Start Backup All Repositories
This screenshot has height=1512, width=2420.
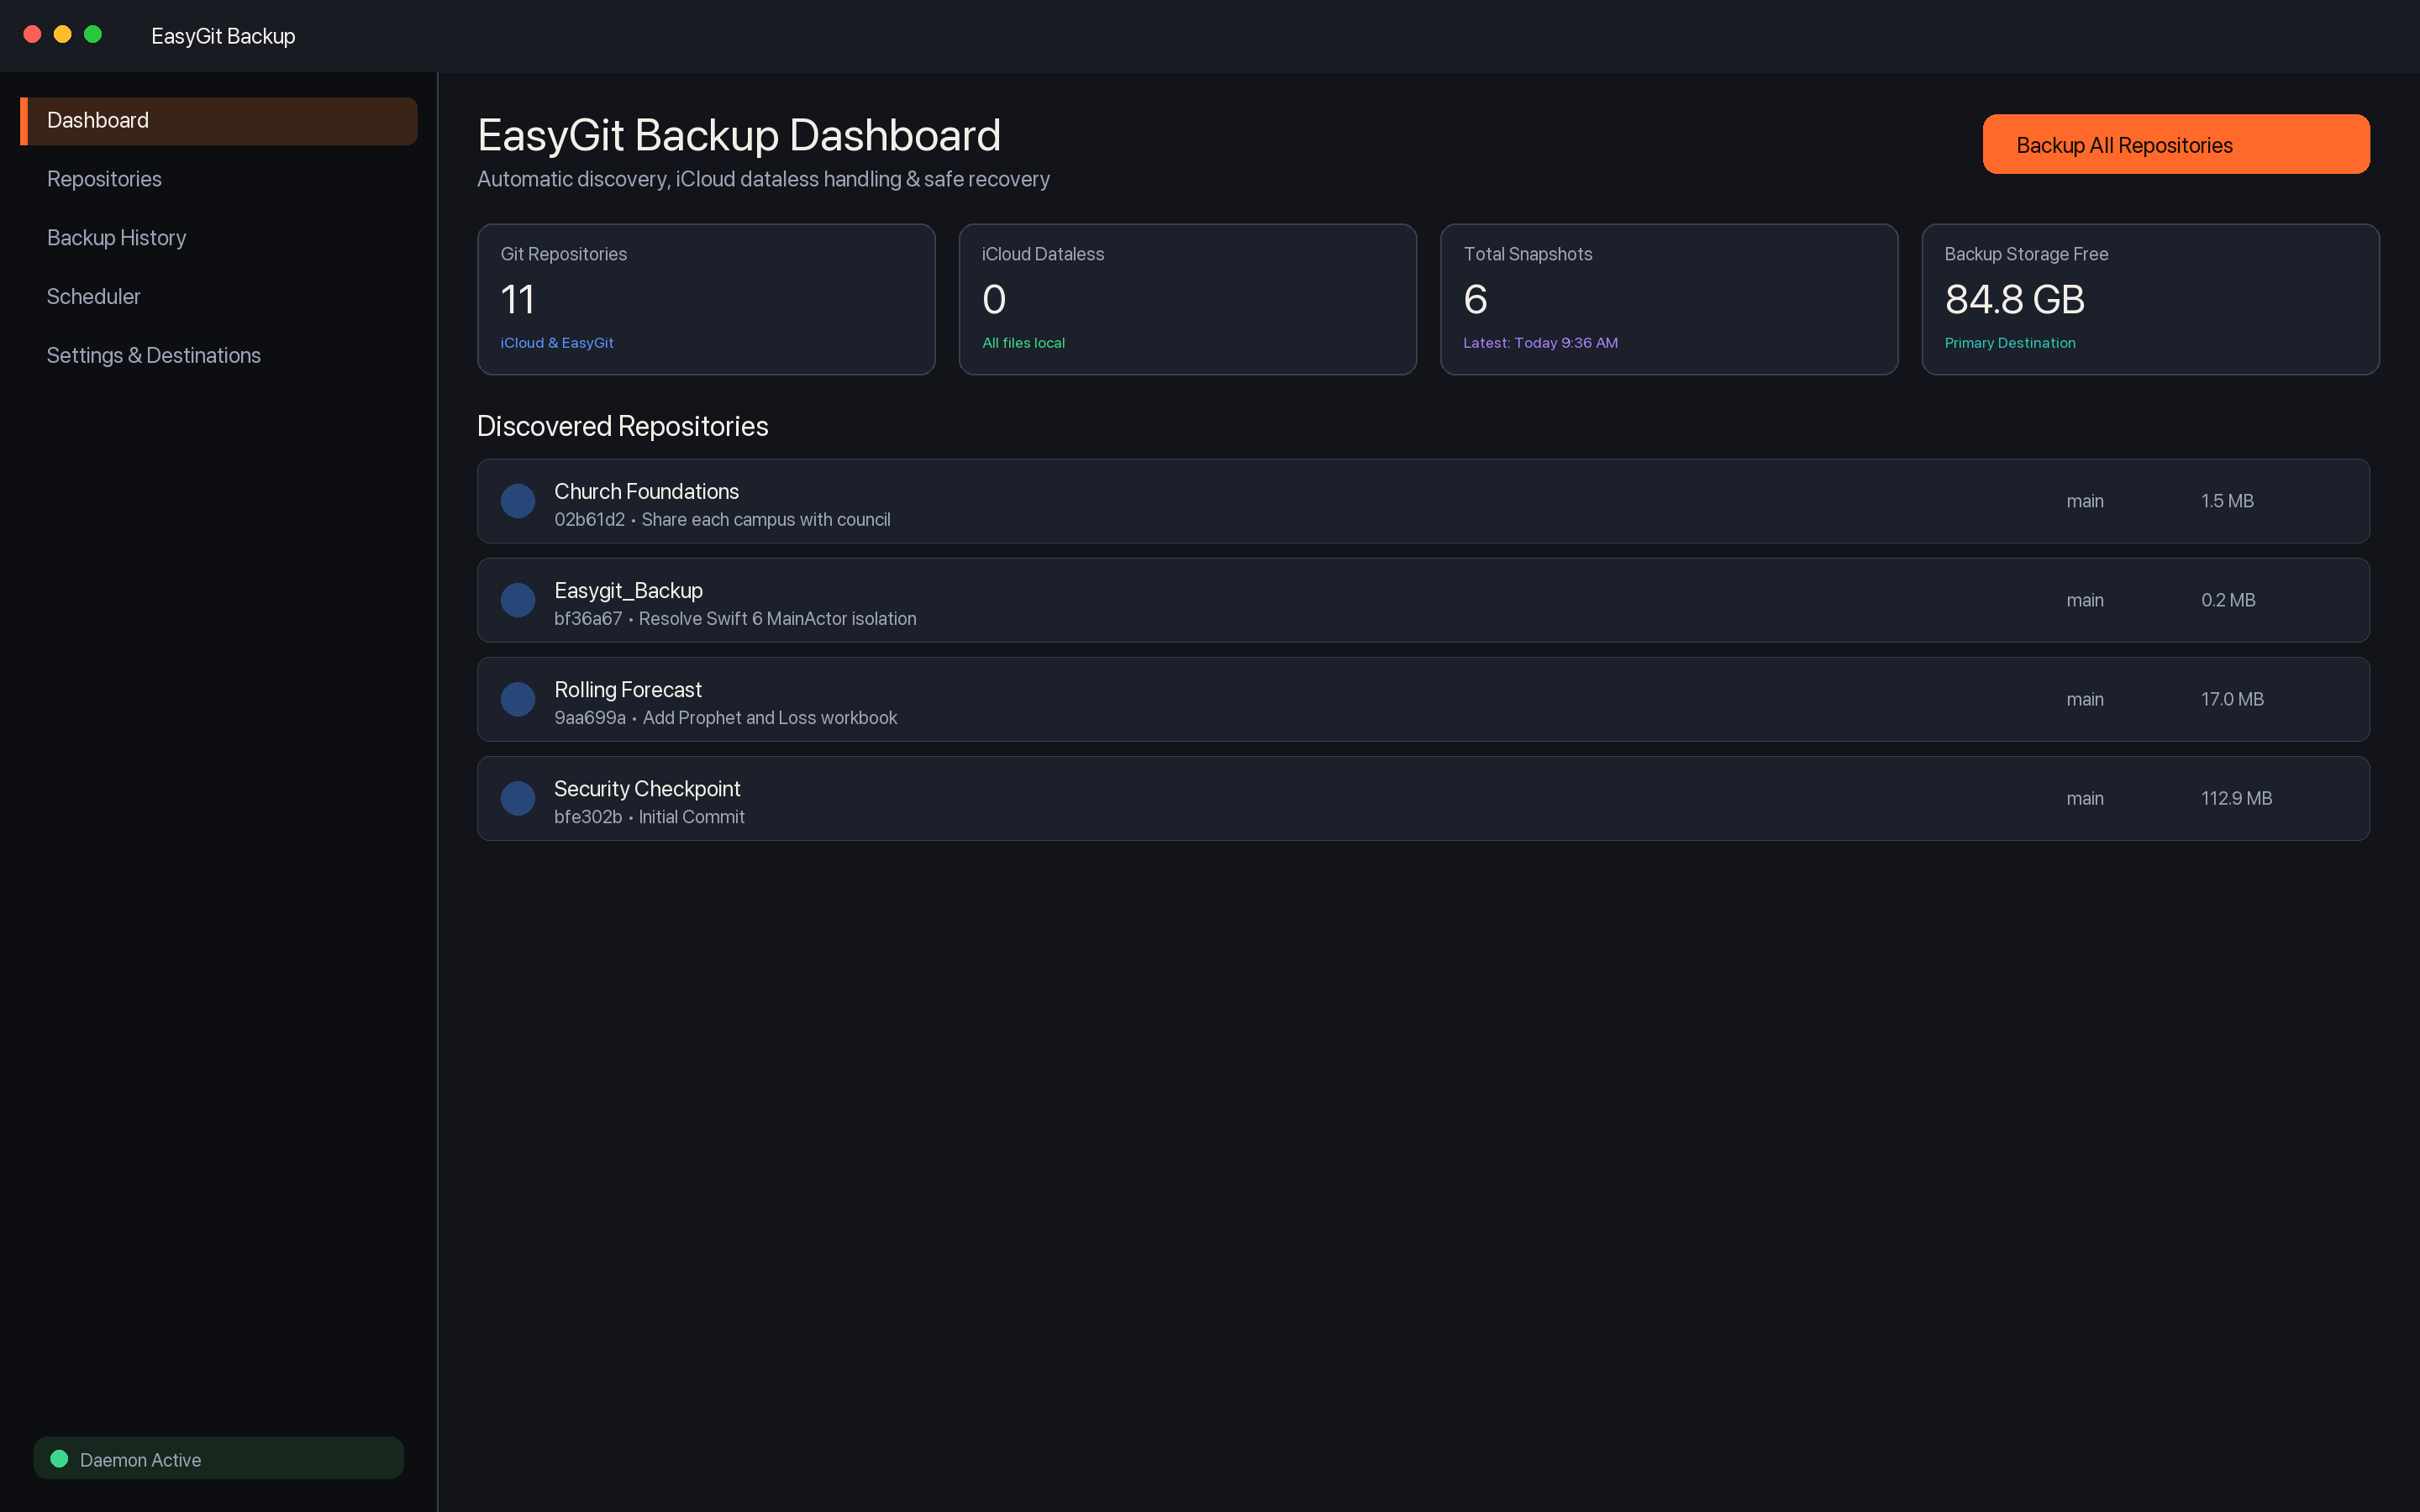2176,145
